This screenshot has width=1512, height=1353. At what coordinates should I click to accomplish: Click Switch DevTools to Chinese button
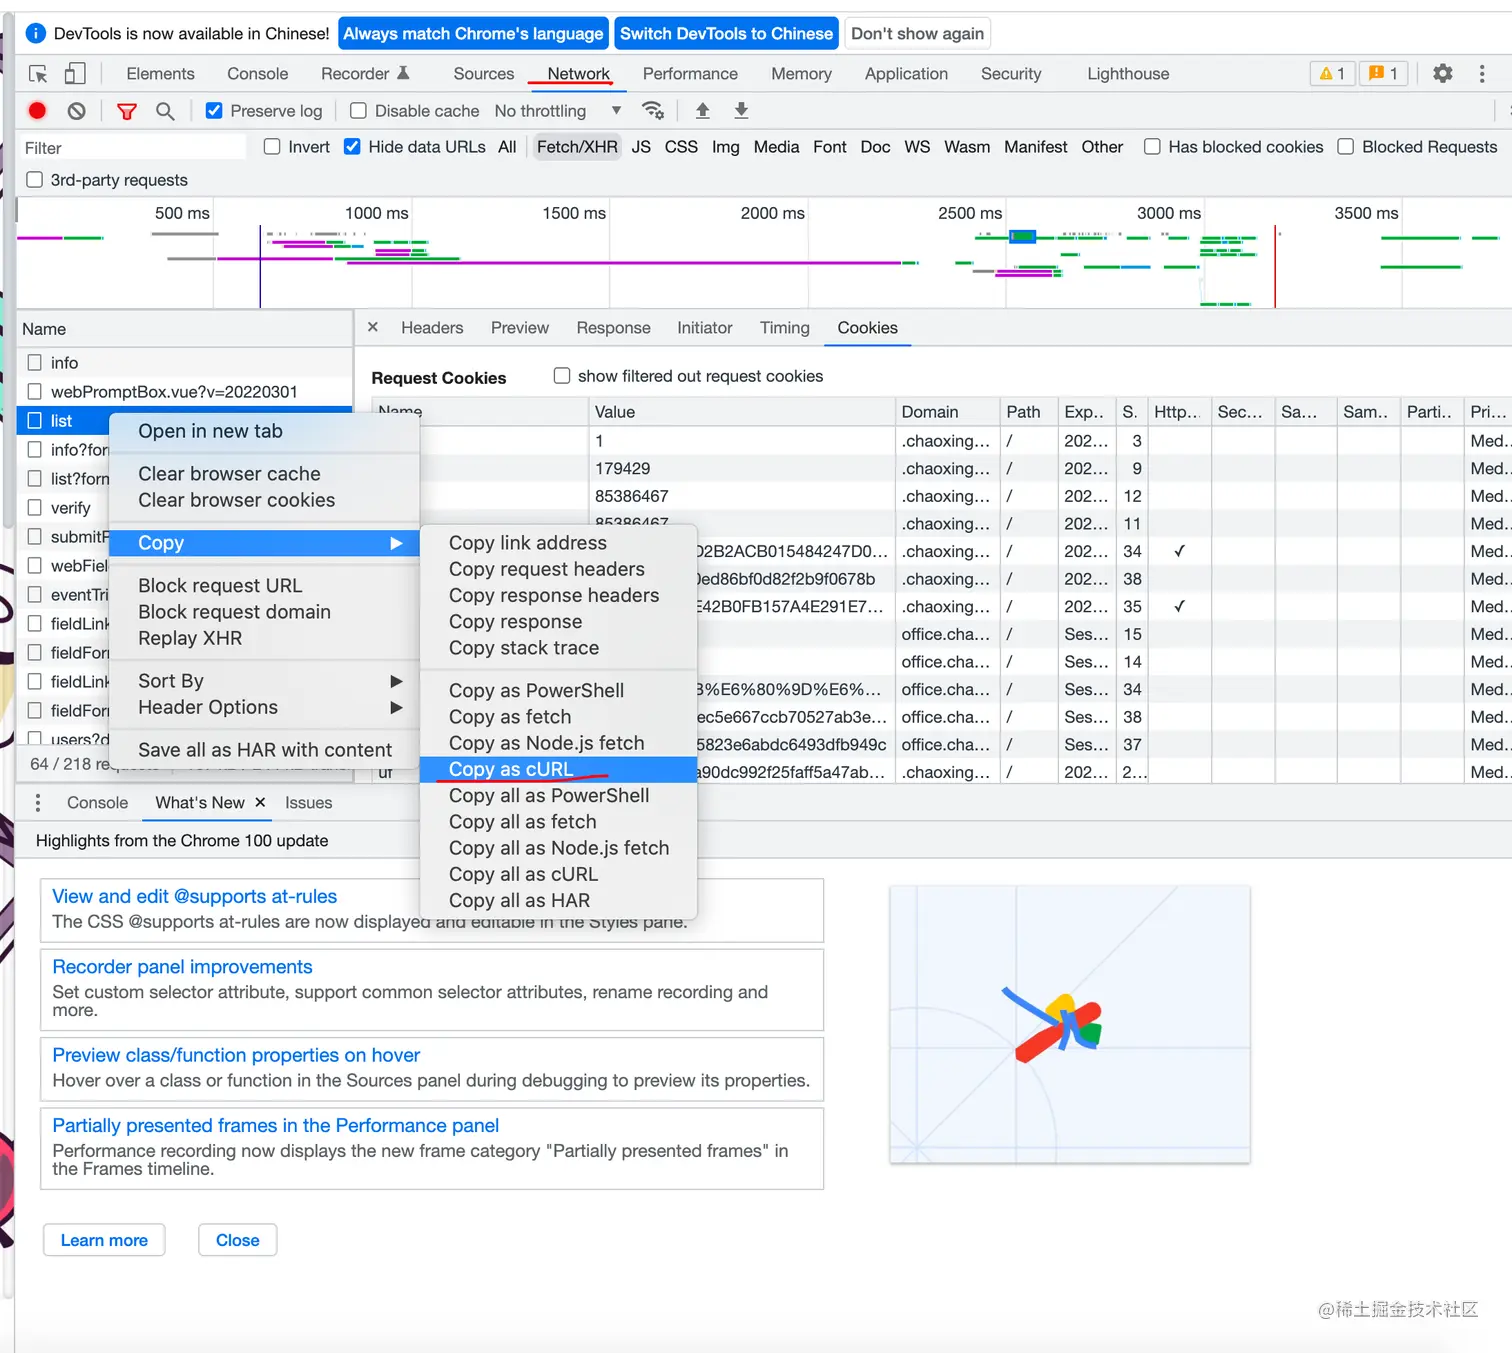[x=726, y=34]
